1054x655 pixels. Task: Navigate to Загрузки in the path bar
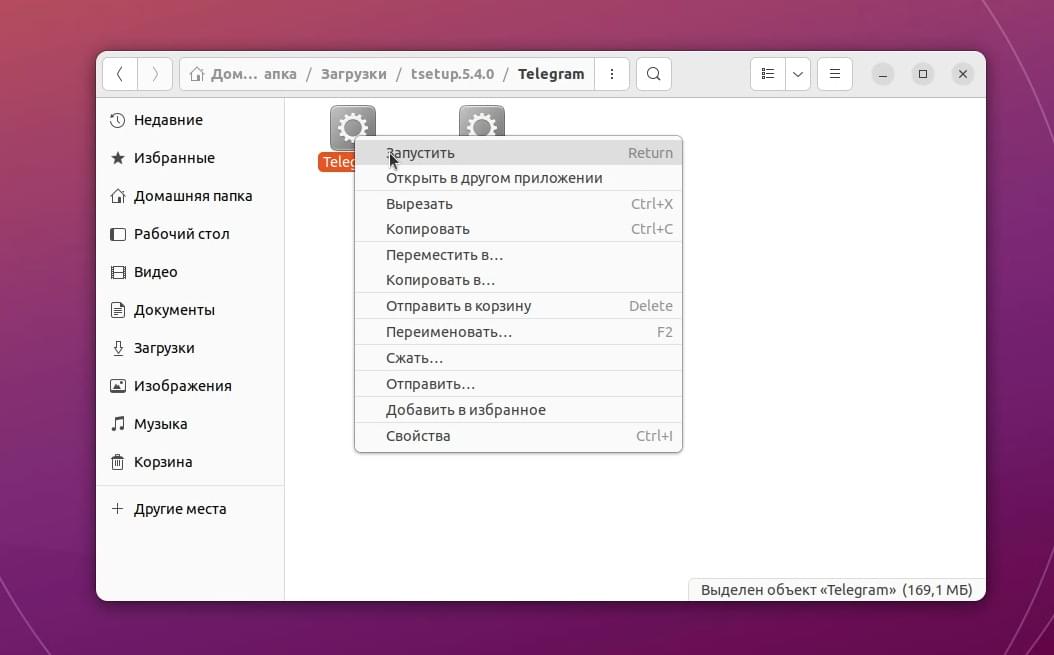354,74
